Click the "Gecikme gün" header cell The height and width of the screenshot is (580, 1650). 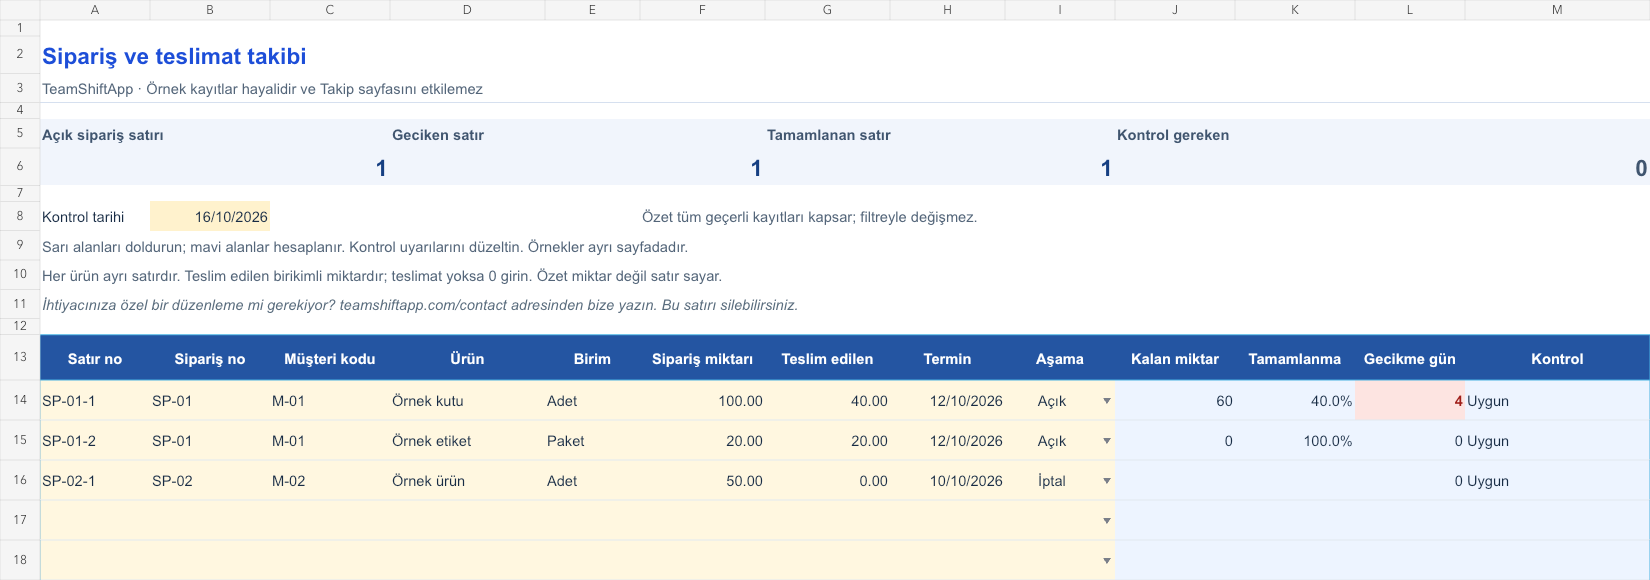(x=1410, y=359)
